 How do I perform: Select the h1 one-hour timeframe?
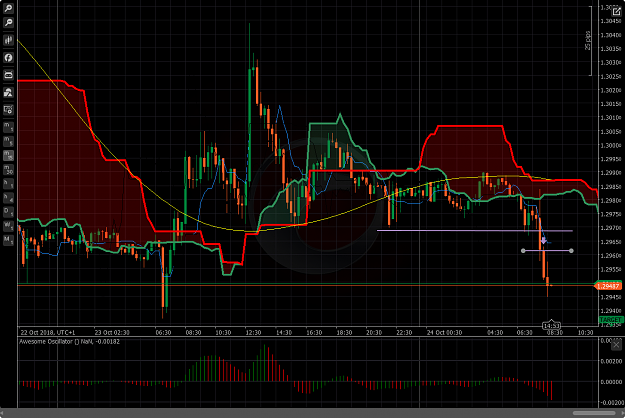pyautogui.click(x=8, y=184)
